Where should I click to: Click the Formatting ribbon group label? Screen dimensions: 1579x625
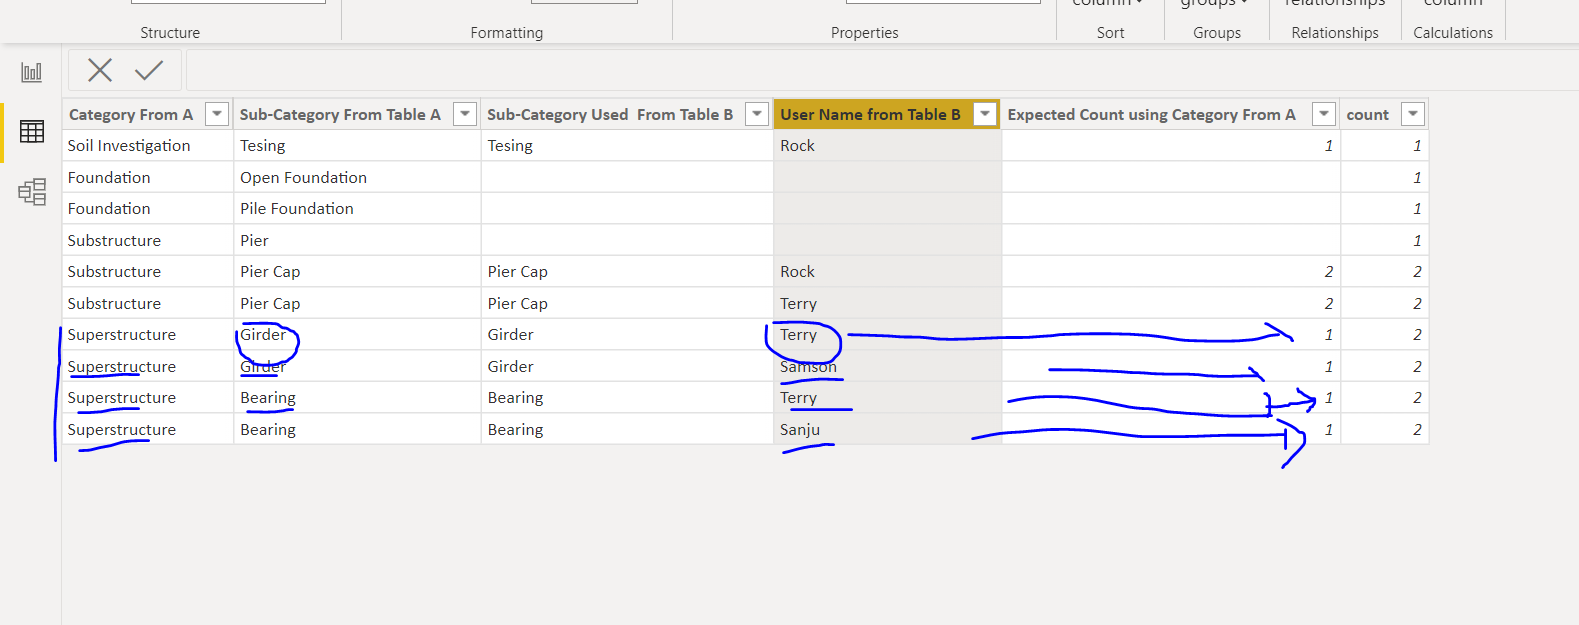(507, 33)
